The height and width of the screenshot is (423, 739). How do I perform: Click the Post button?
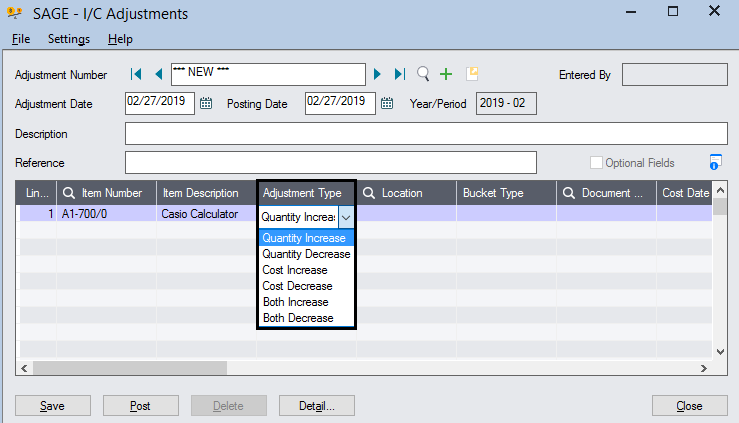(x=140, y=406)
